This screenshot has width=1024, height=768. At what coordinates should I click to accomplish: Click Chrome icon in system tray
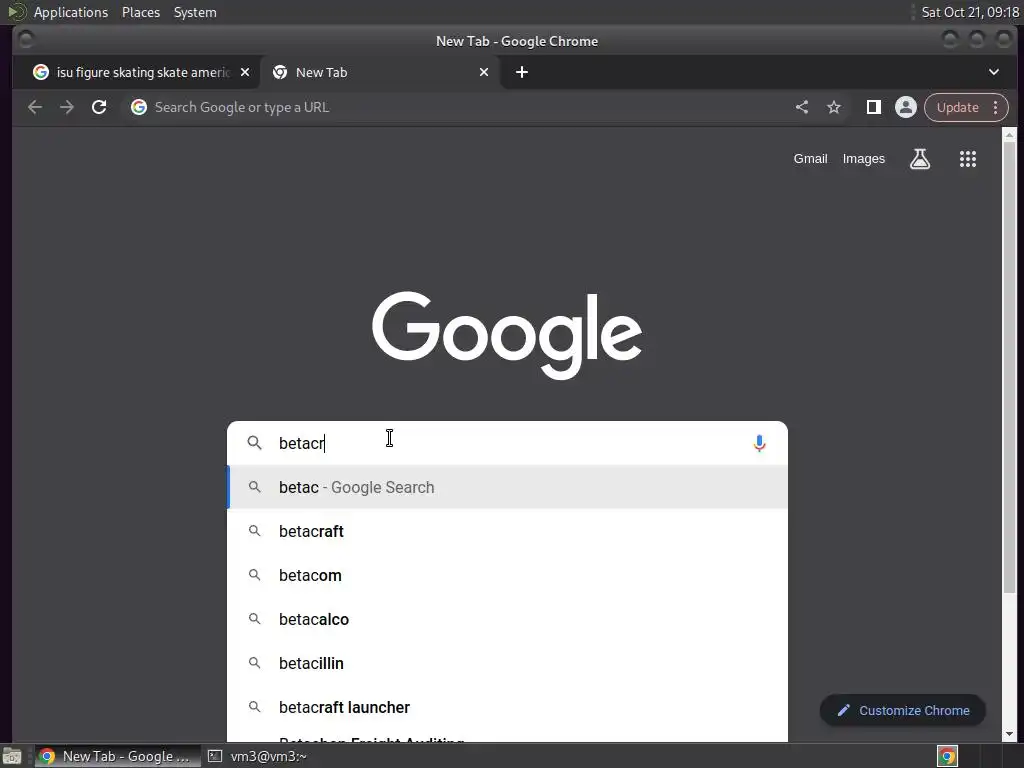coord(948,756)
